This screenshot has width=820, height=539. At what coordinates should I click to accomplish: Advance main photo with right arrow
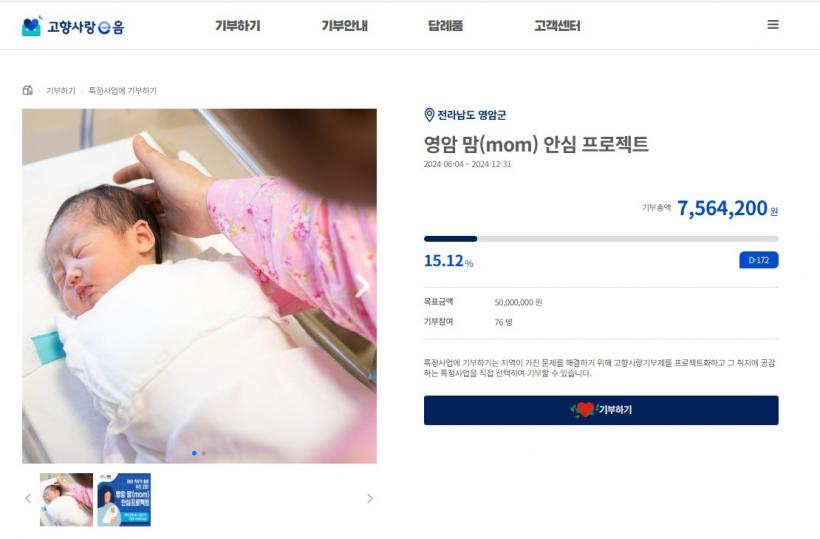point(362,286)
